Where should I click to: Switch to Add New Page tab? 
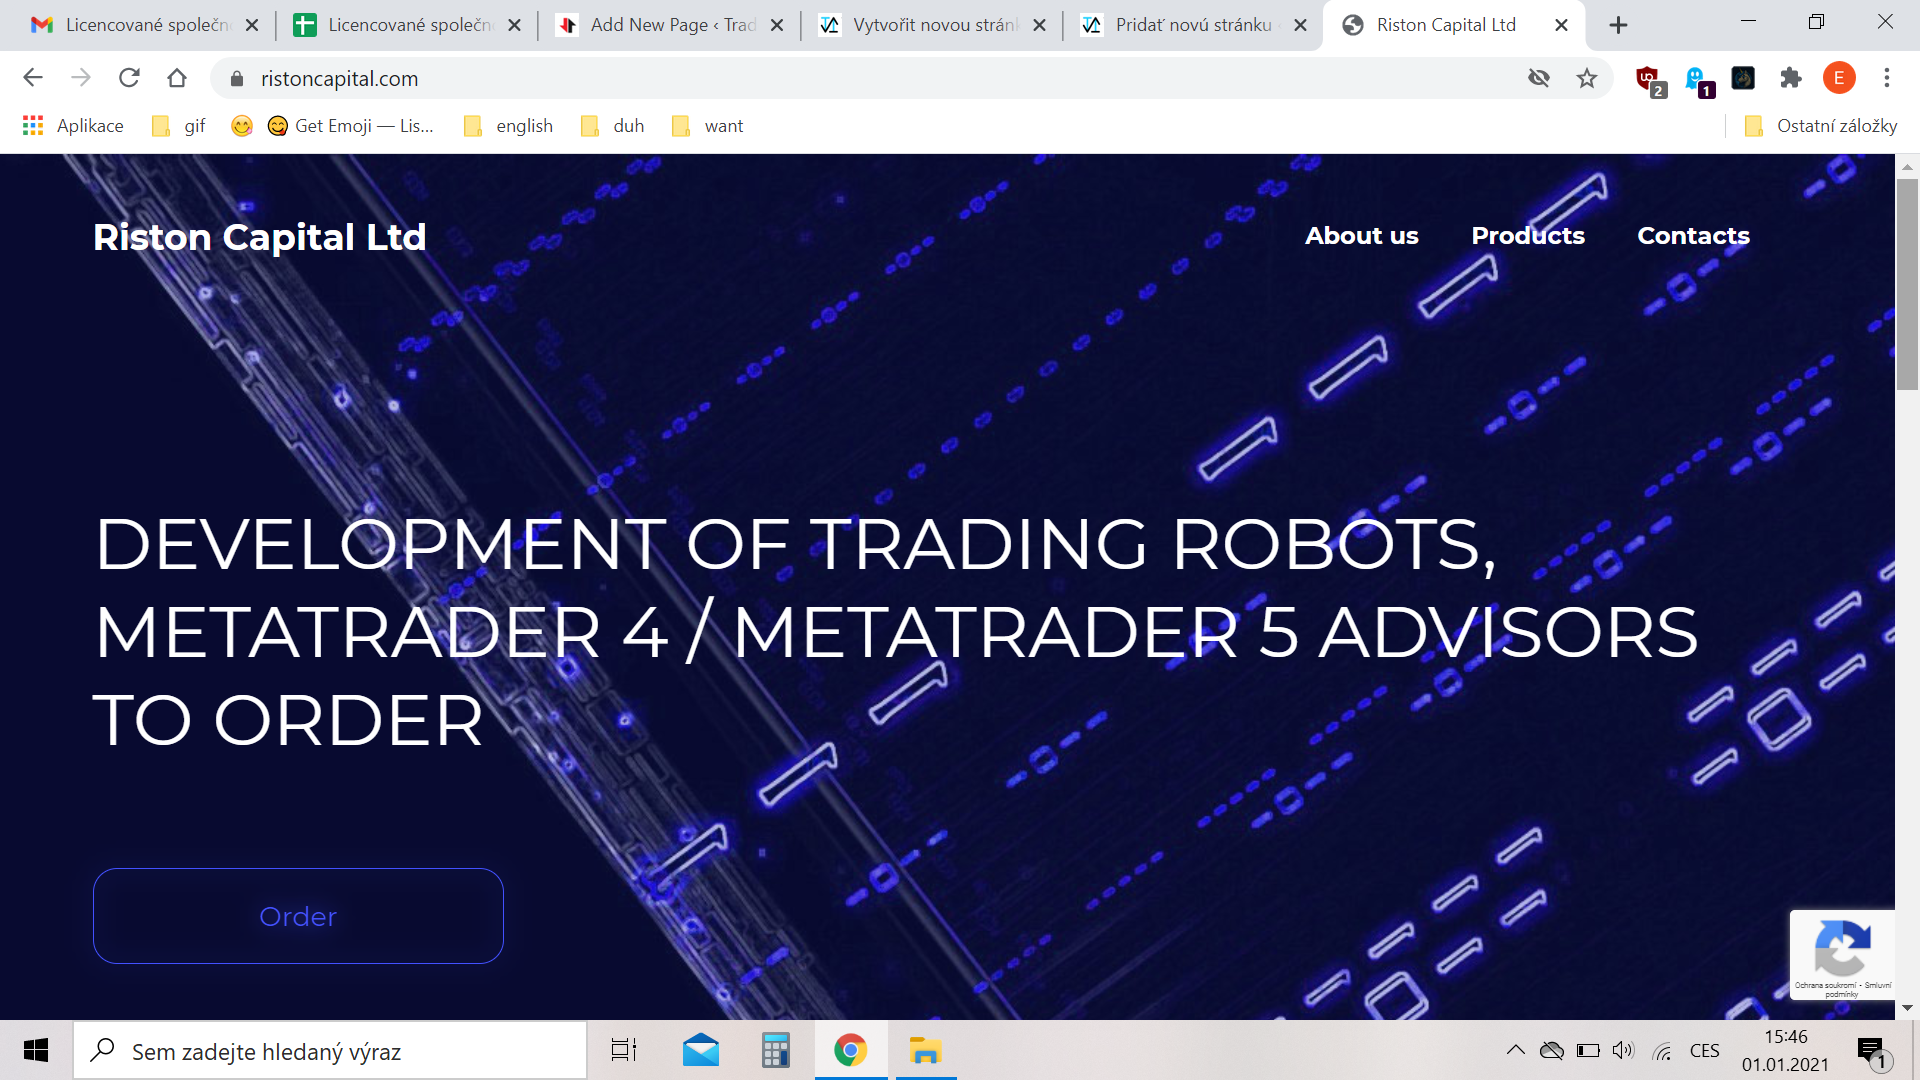point(660,25)
